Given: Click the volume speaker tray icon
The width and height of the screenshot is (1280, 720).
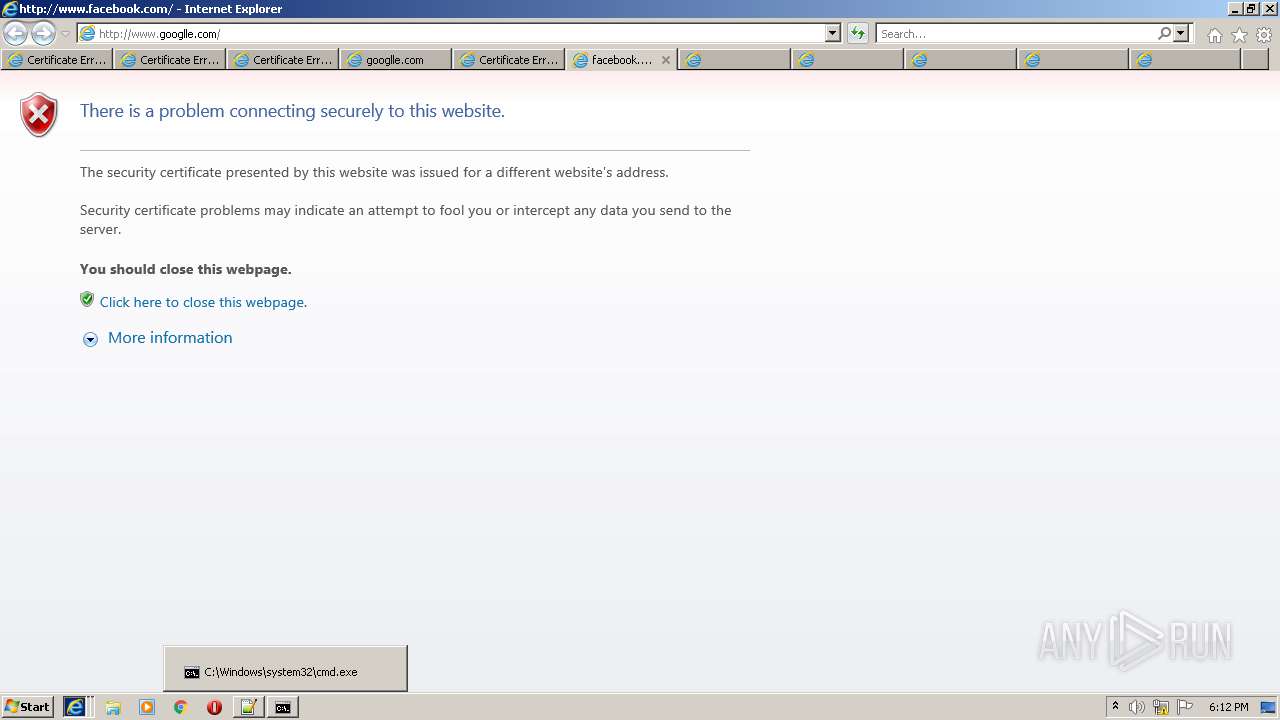Looking at the screenshot, I should 1137,707.
